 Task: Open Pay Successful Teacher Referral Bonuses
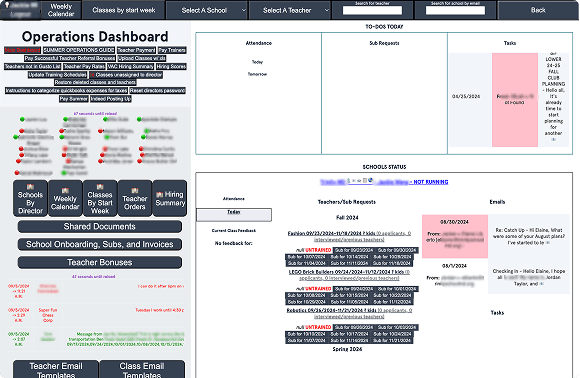pyautogui.click(x=70, y=58)
